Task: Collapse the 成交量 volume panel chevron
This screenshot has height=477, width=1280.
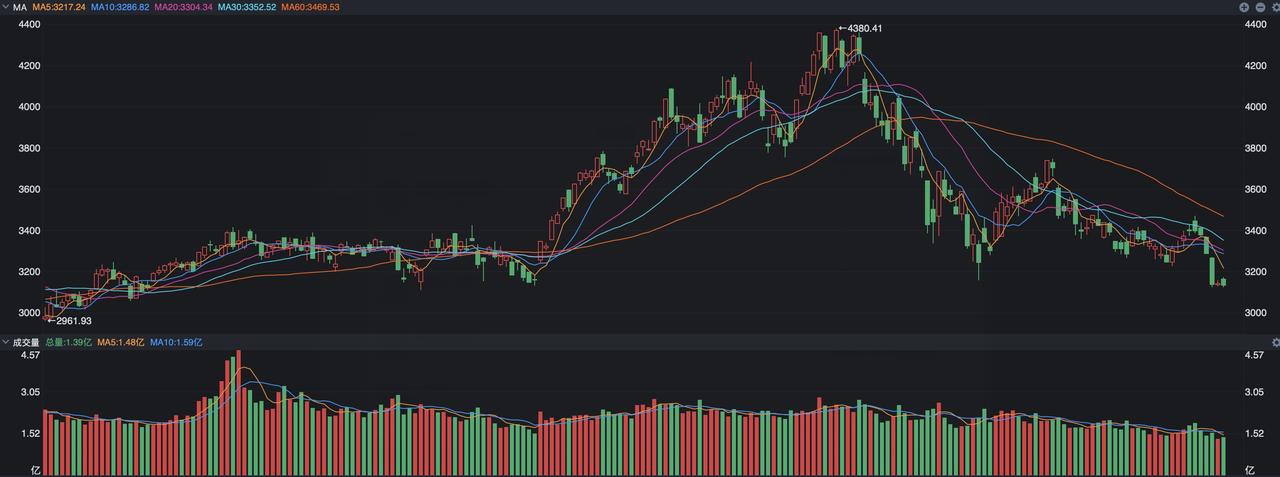Action: pos(5,342)
